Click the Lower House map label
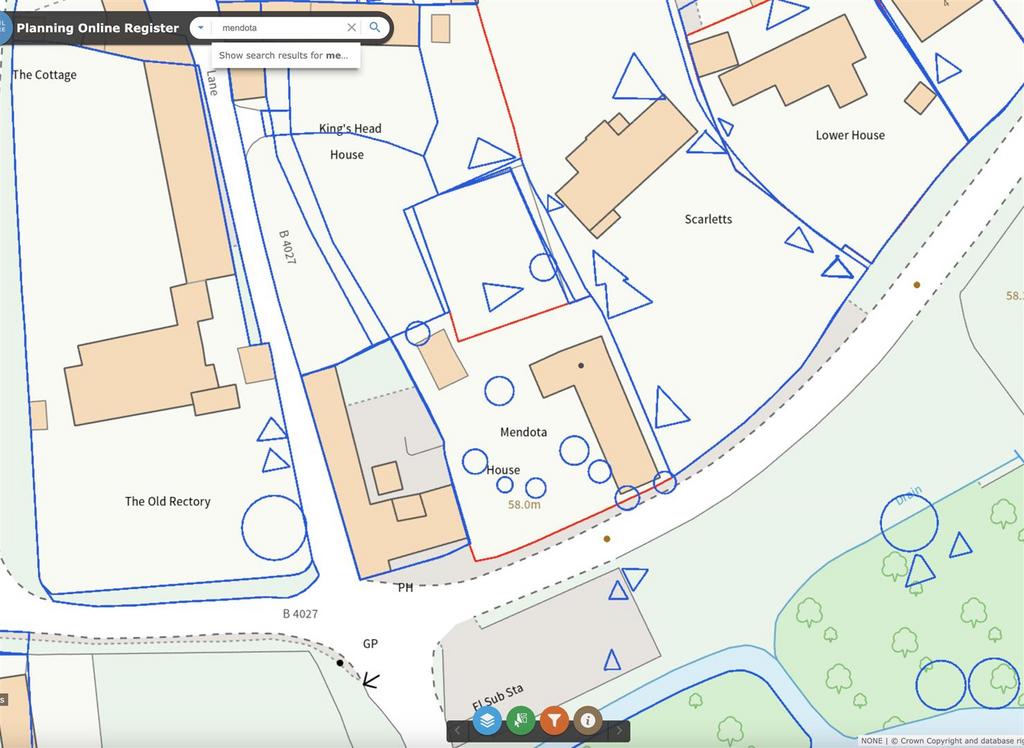The width and height of the screenshot is (1024, 748). [850, 135]
